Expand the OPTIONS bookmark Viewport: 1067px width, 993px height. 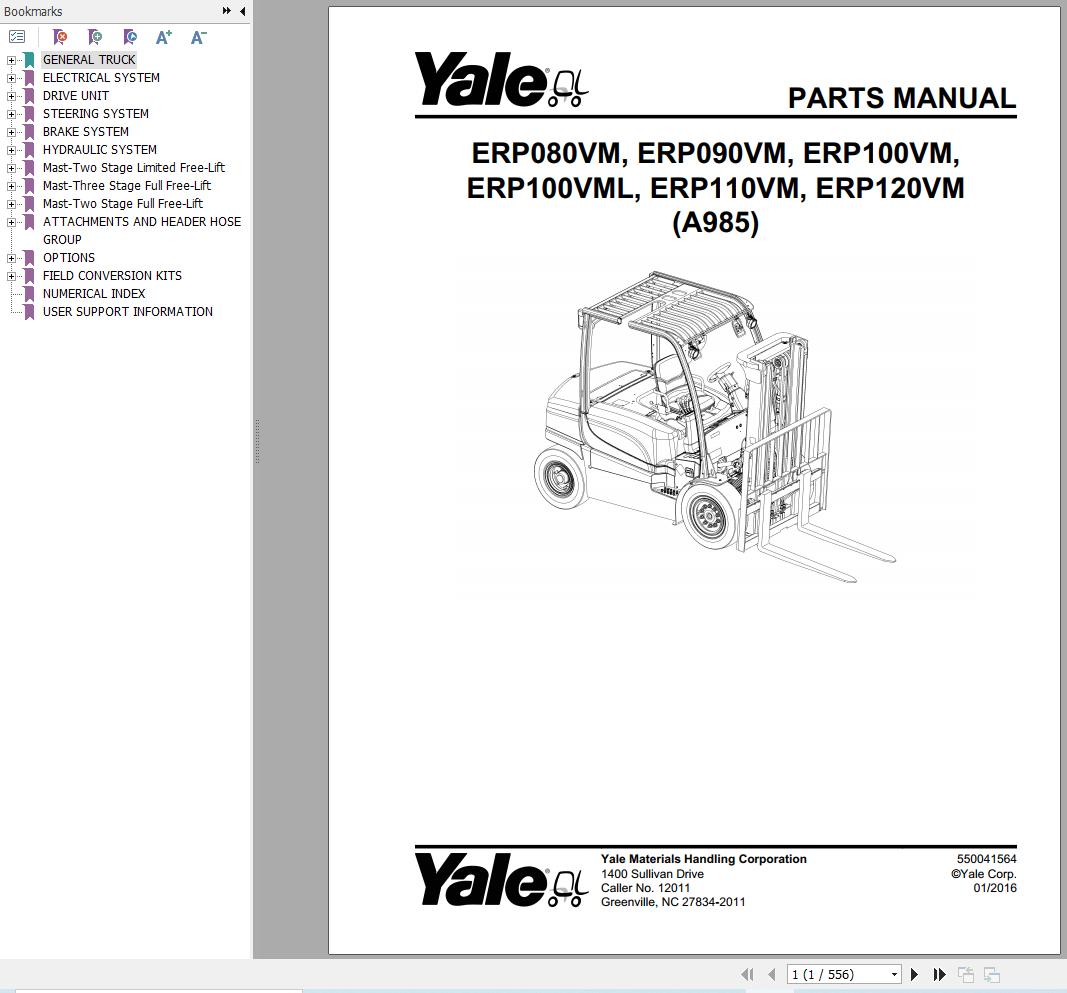10,257
